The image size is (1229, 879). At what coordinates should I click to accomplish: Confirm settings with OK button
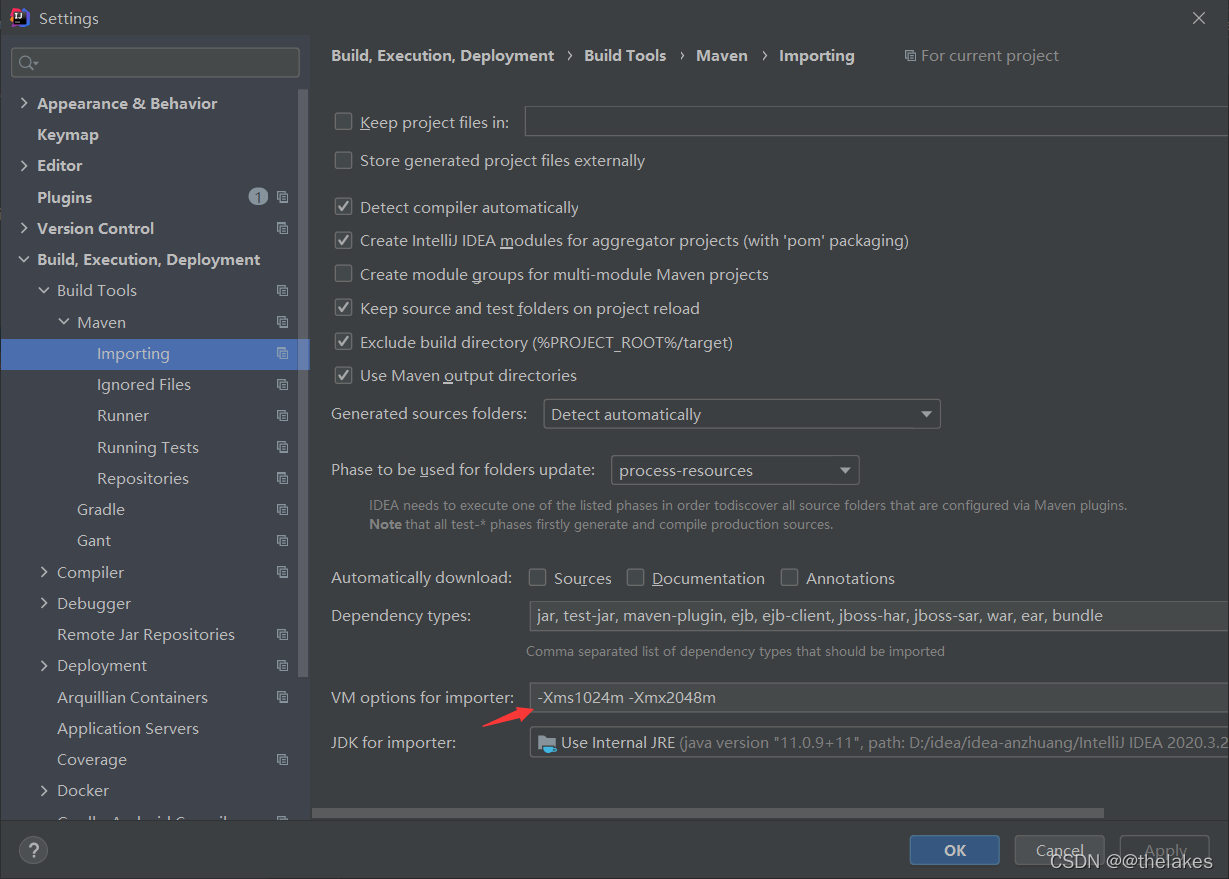point(955,850)
